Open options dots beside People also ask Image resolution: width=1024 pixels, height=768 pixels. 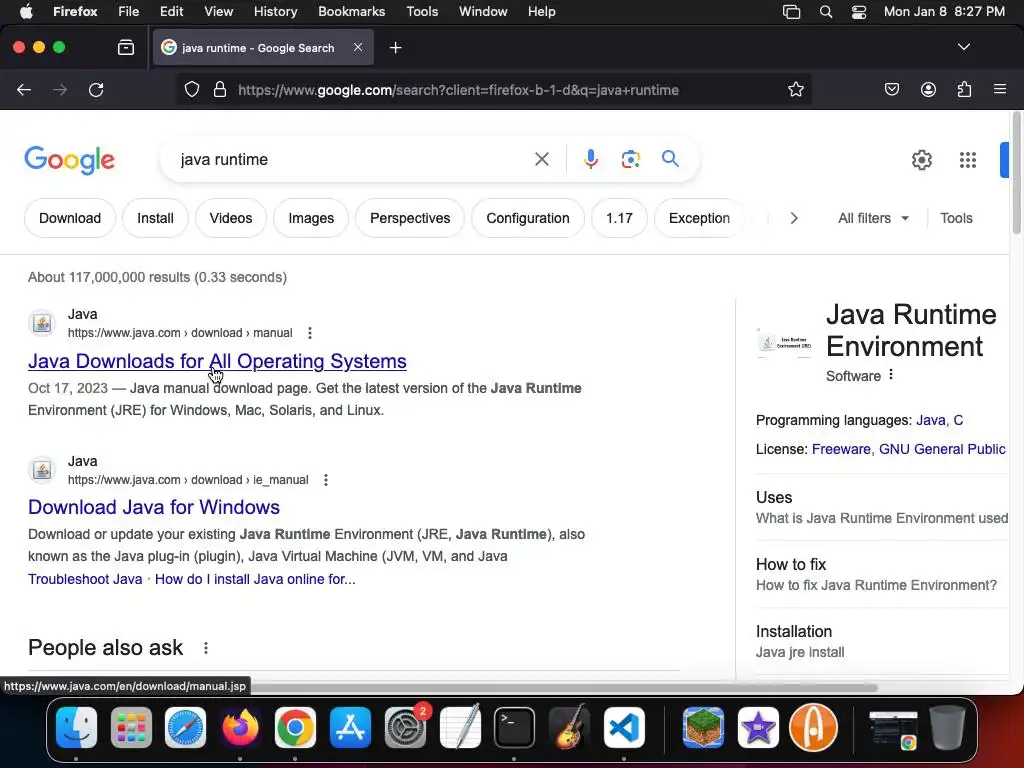pos(206,648)
